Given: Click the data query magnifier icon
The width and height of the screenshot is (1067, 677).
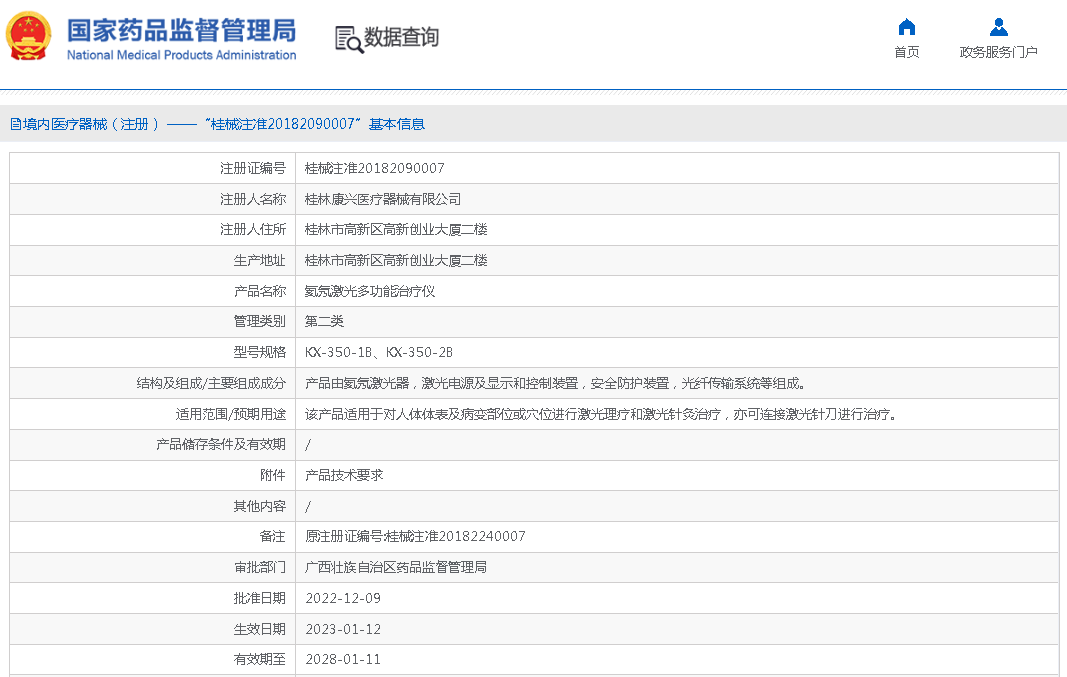Looking at the screenshot, I should pyautogui.click(x=348, y=39).
